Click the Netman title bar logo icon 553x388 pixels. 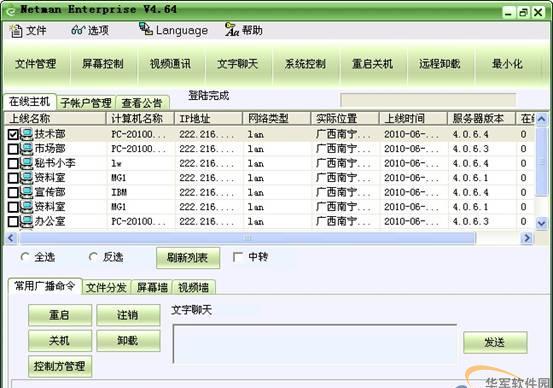(x=11, y=11)
